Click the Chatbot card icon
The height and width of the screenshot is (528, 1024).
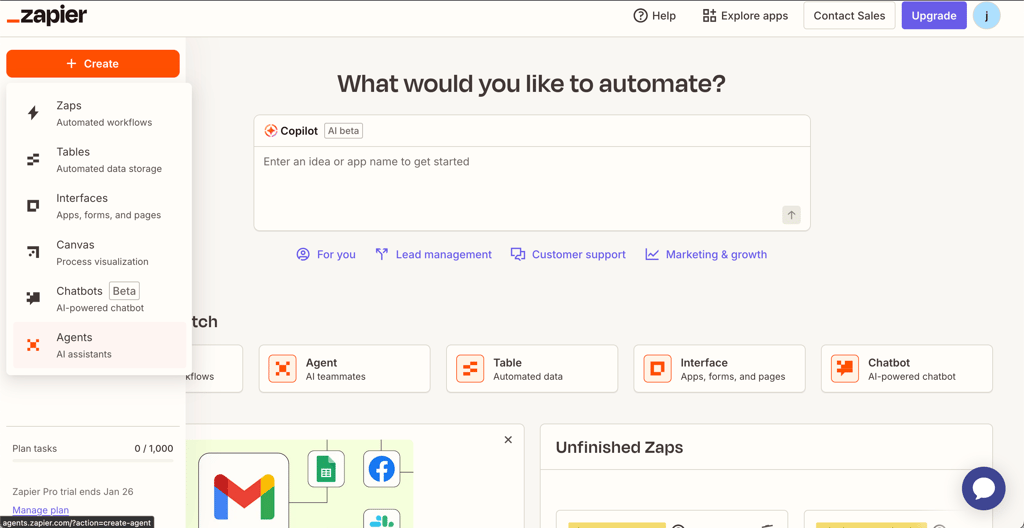(x=844, y=369)
